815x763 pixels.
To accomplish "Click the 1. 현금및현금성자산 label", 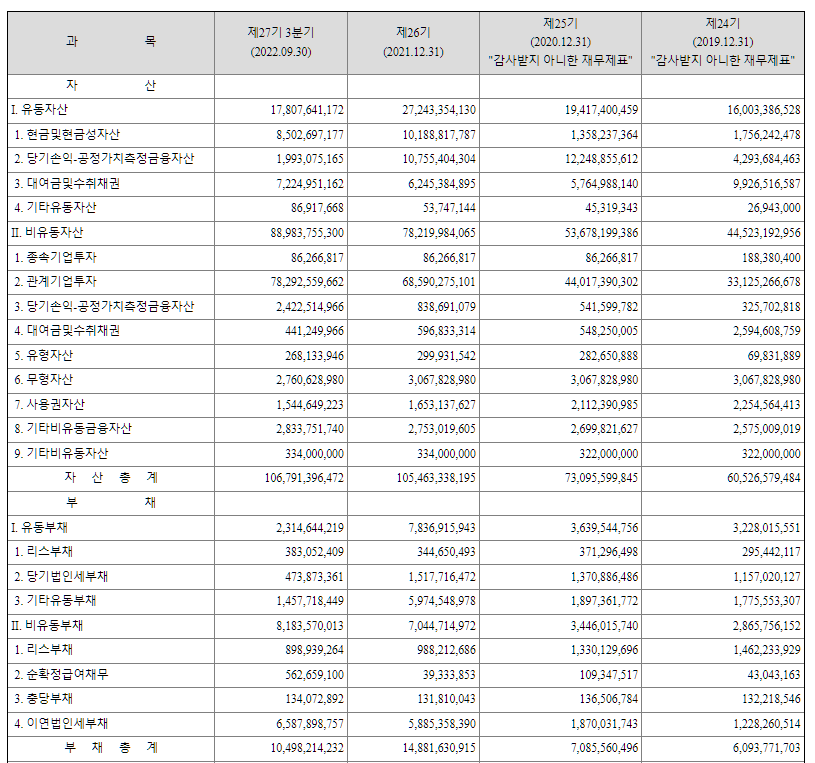I will click(67, 135).
